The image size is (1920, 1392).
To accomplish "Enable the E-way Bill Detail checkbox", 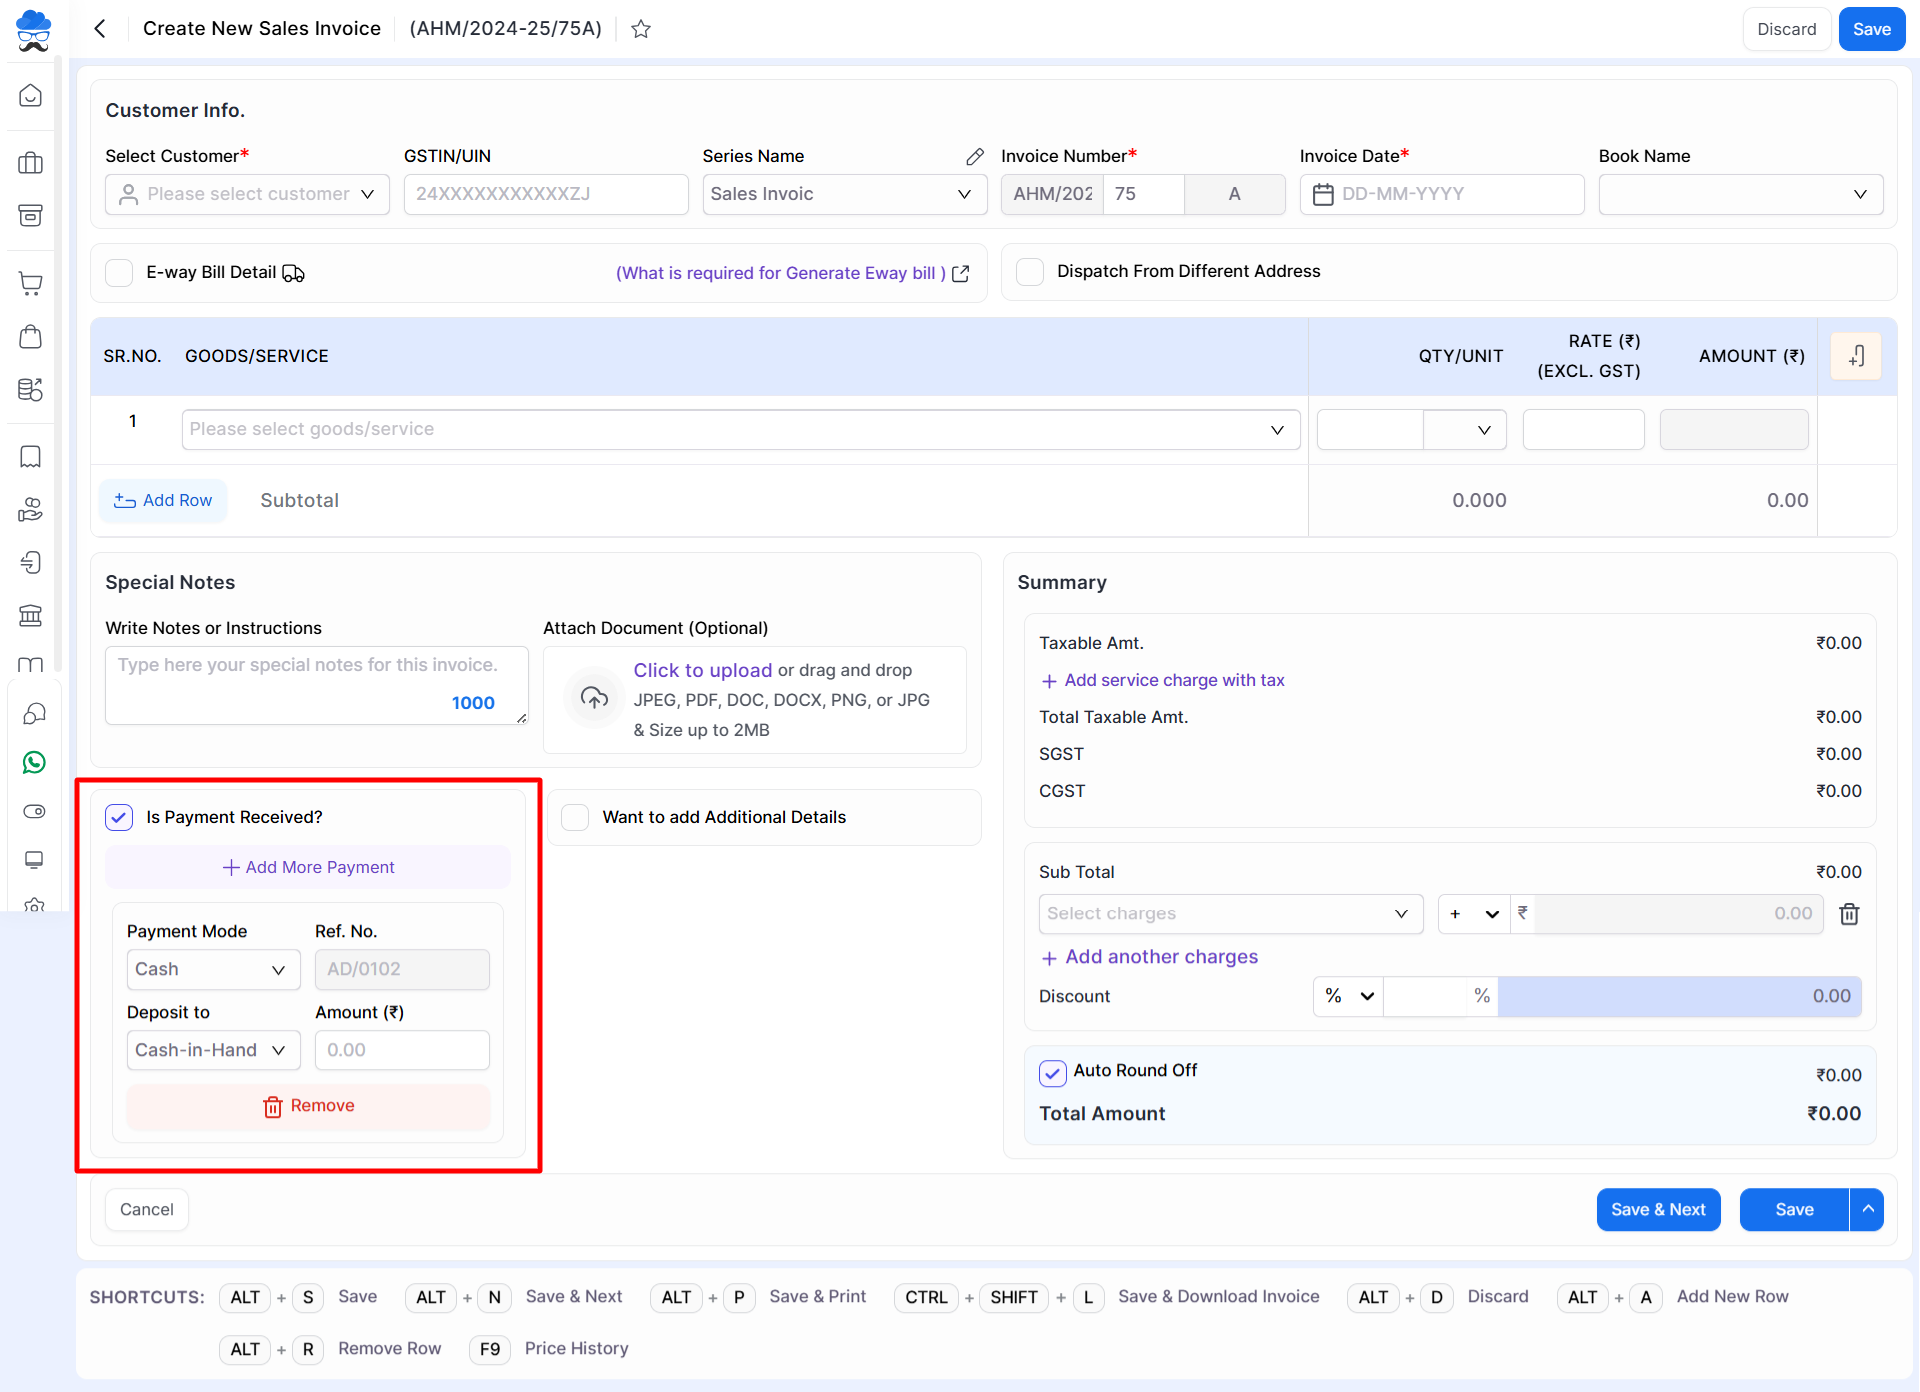I will (119, 273).
